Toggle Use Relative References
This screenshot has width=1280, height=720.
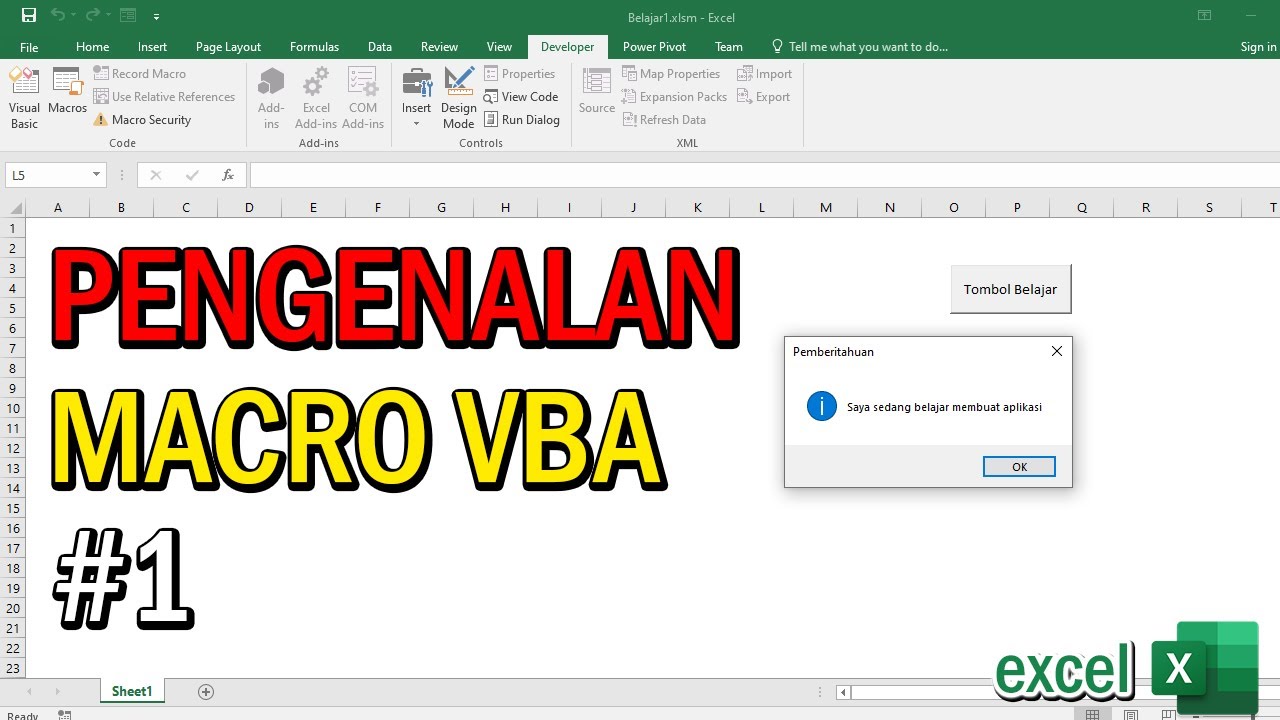(164, 97)
